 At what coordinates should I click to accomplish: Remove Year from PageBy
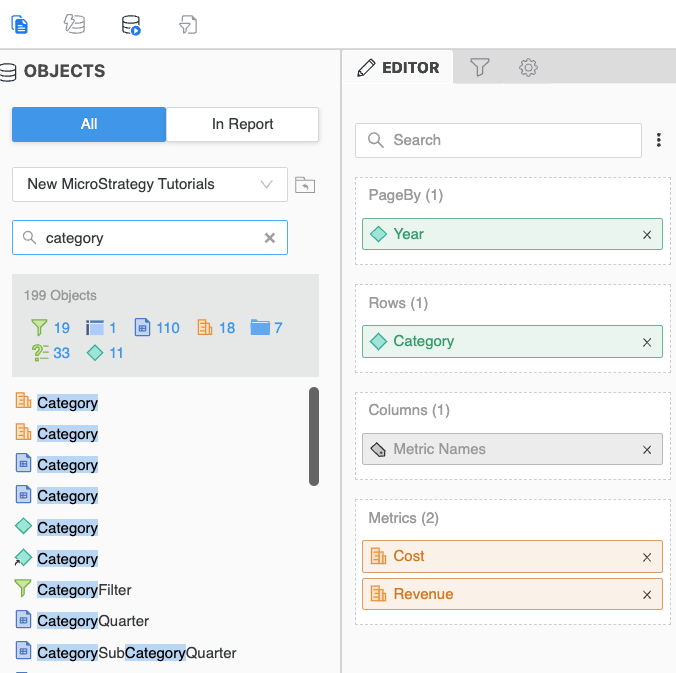point(647,235)
